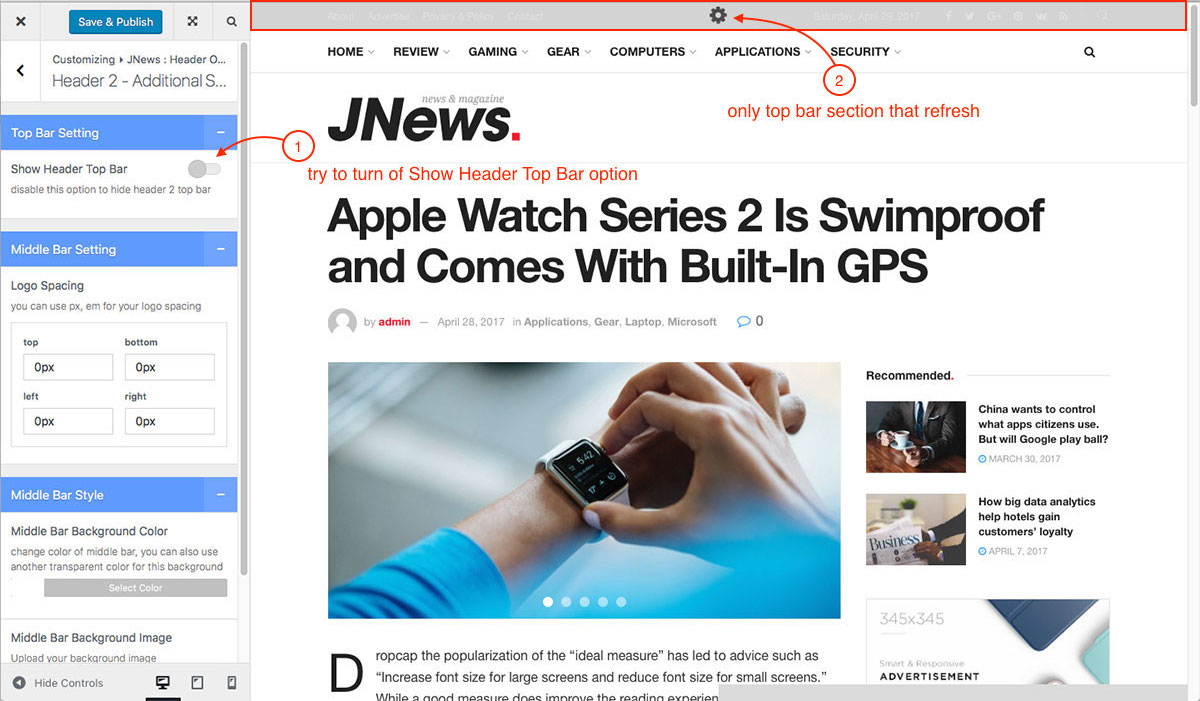Click the customizer search magnifier icon
Viewport: 1200px width, 701px height.
pyautogui.click(x=231, y=21)
